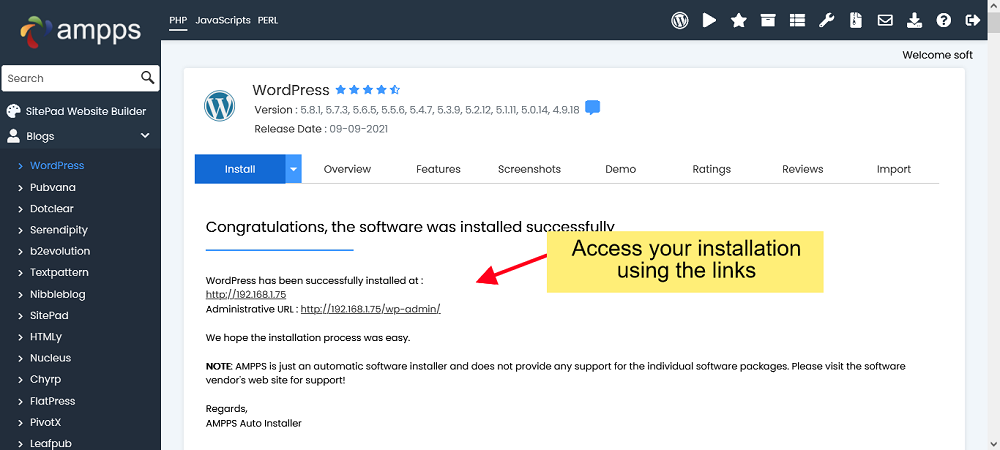
Task: Open the WordPress manager icon in top bar
Action: pos(680,20)
